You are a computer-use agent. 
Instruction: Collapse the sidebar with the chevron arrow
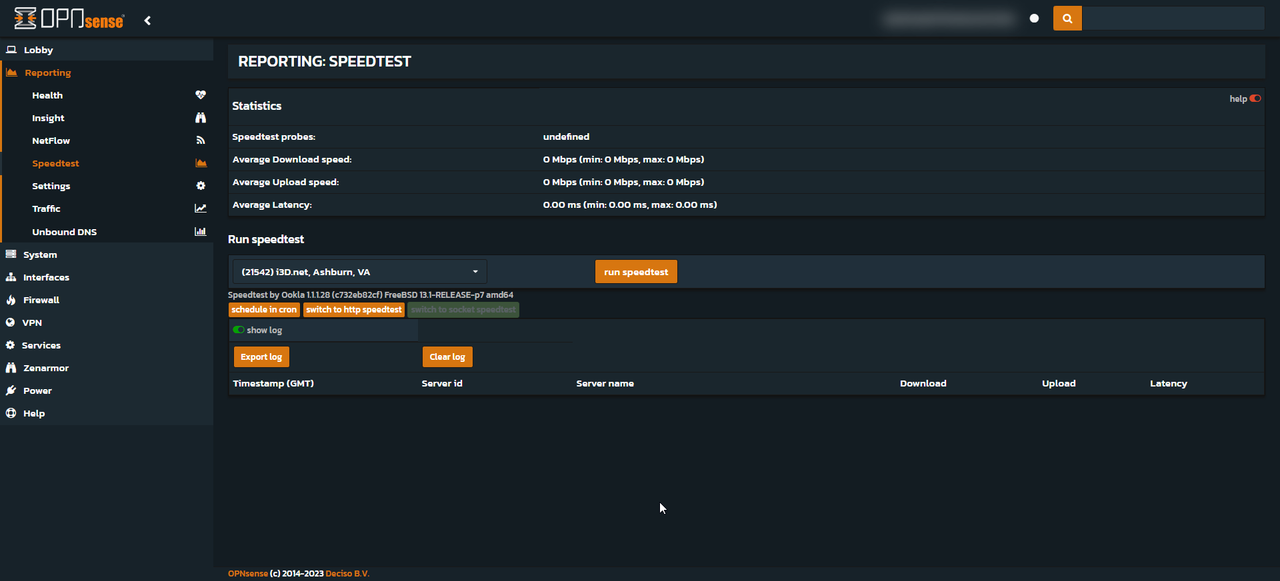[x=147, y=19]
